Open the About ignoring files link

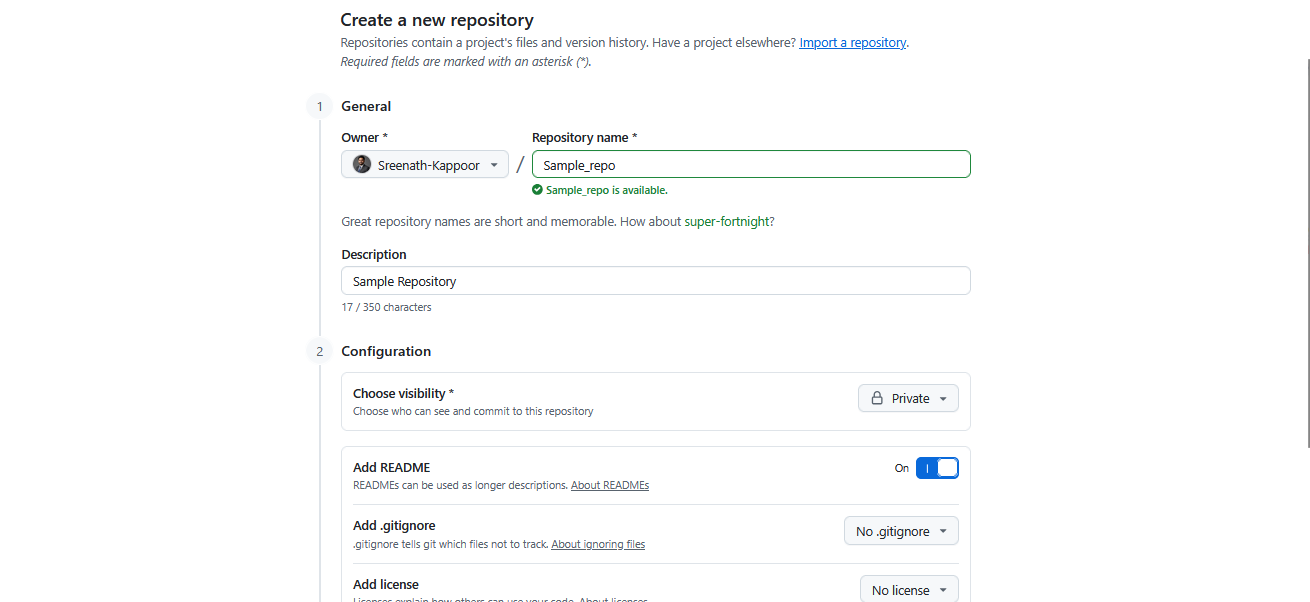click(598, 544)
